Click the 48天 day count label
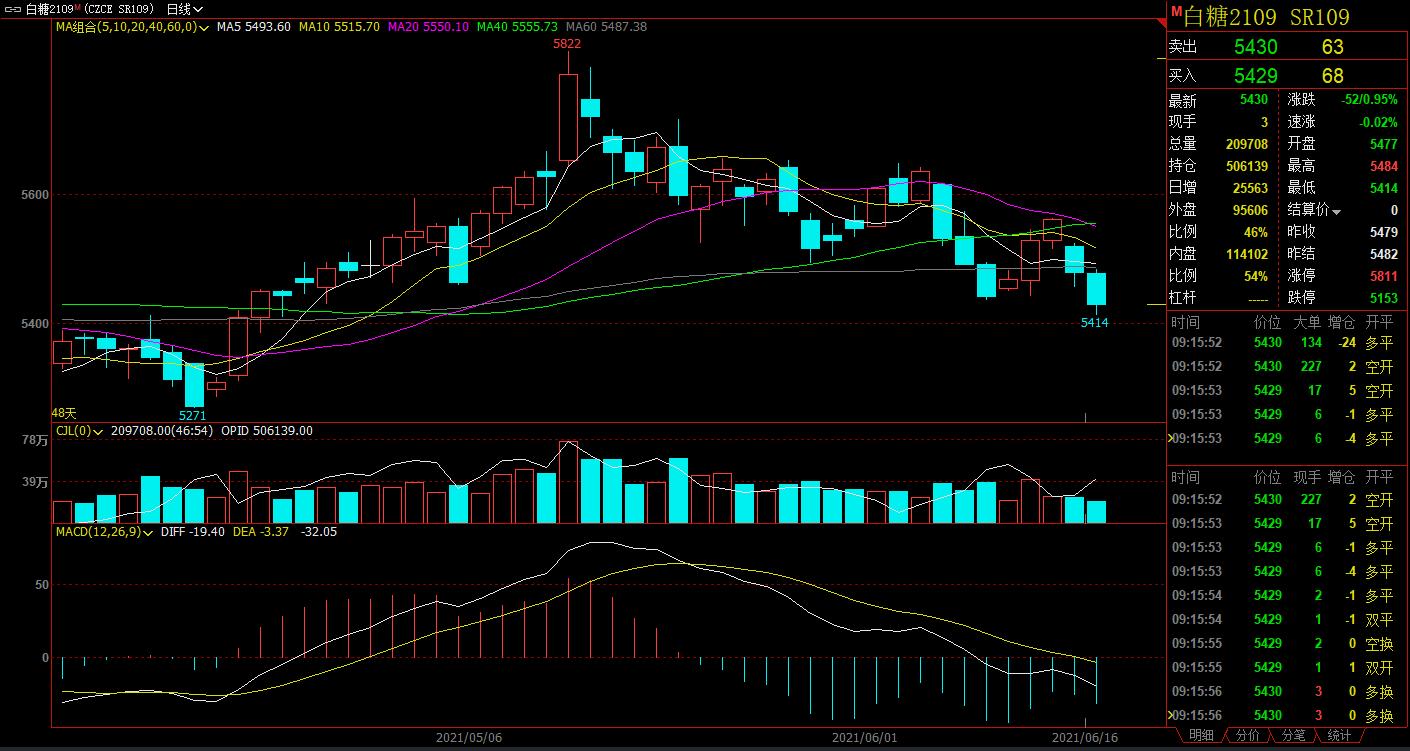Image resolution: width=1410 pixels, height=751 pixels. pos(64,412)
